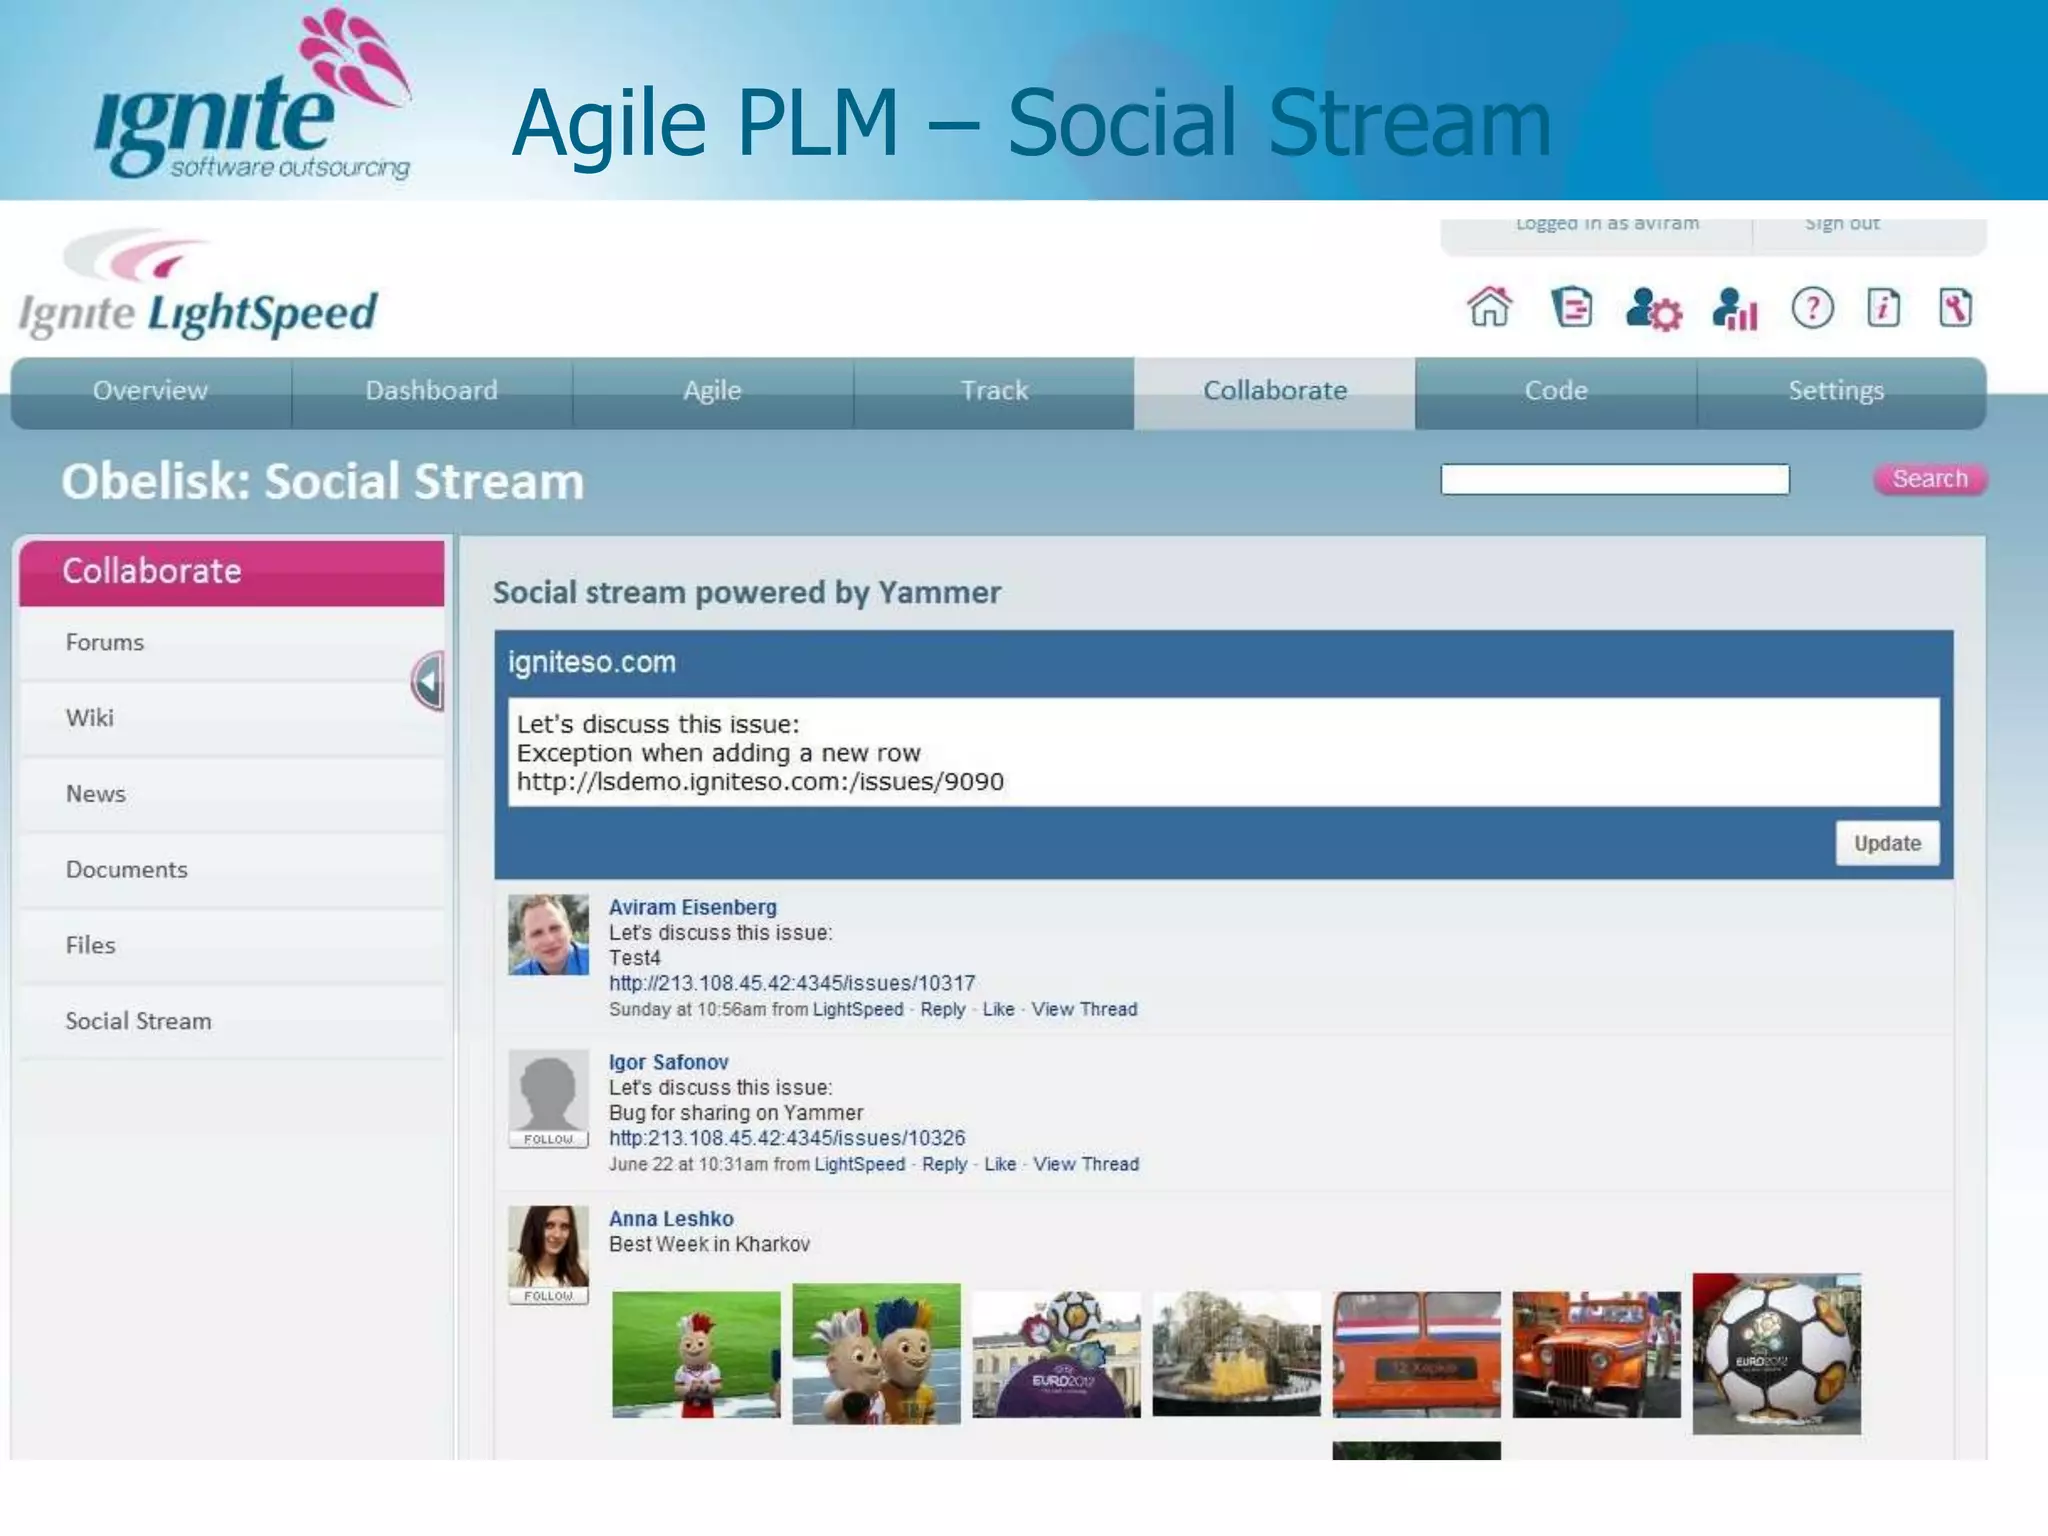Open Anna Leshko's profile photo

548,1246
